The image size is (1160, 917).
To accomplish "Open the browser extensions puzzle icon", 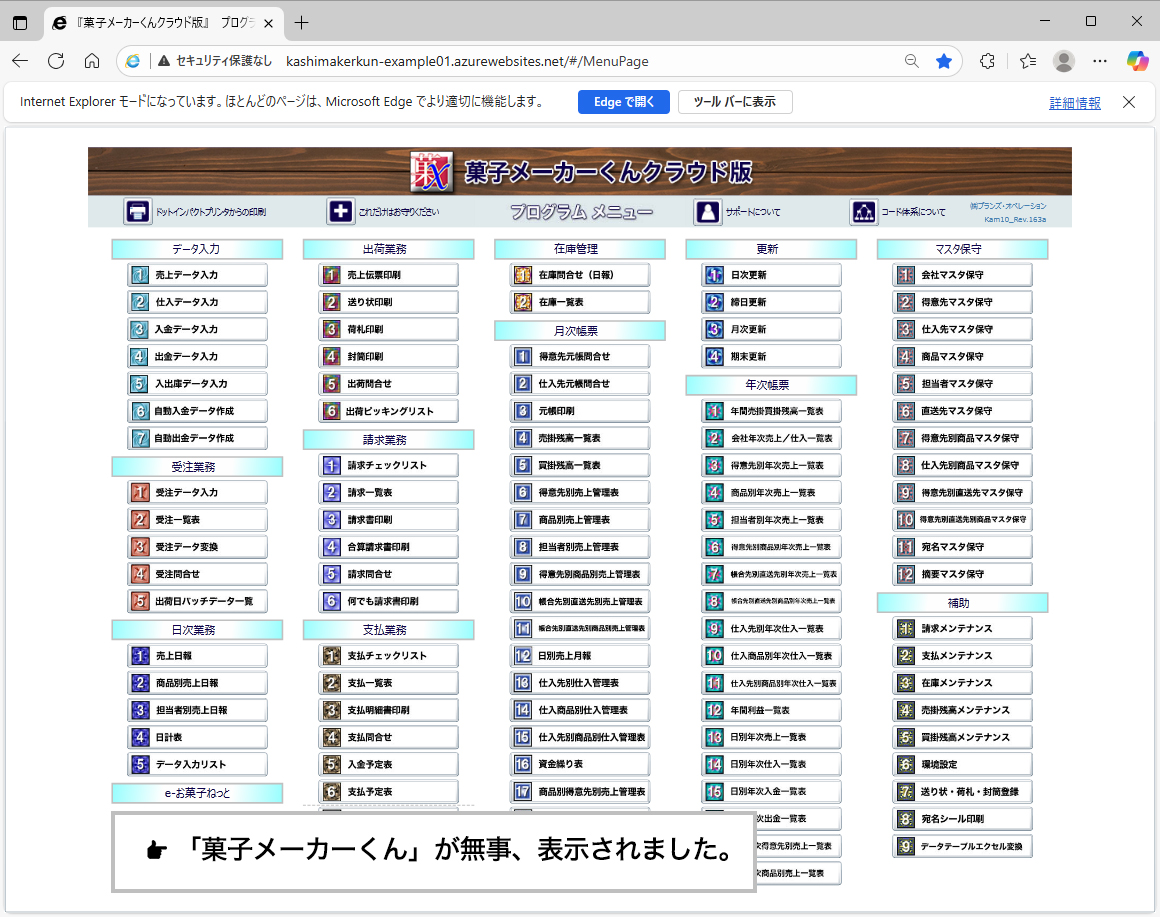I will tap(987, 61).
